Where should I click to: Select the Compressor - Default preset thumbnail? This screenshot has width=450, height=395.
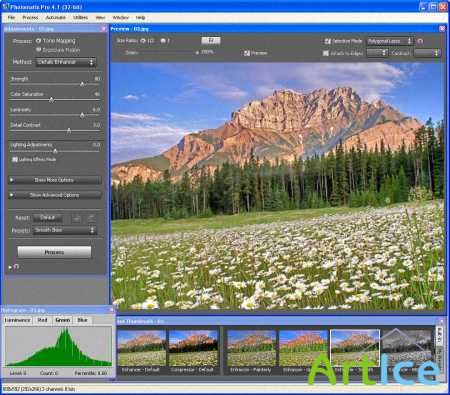193,349
